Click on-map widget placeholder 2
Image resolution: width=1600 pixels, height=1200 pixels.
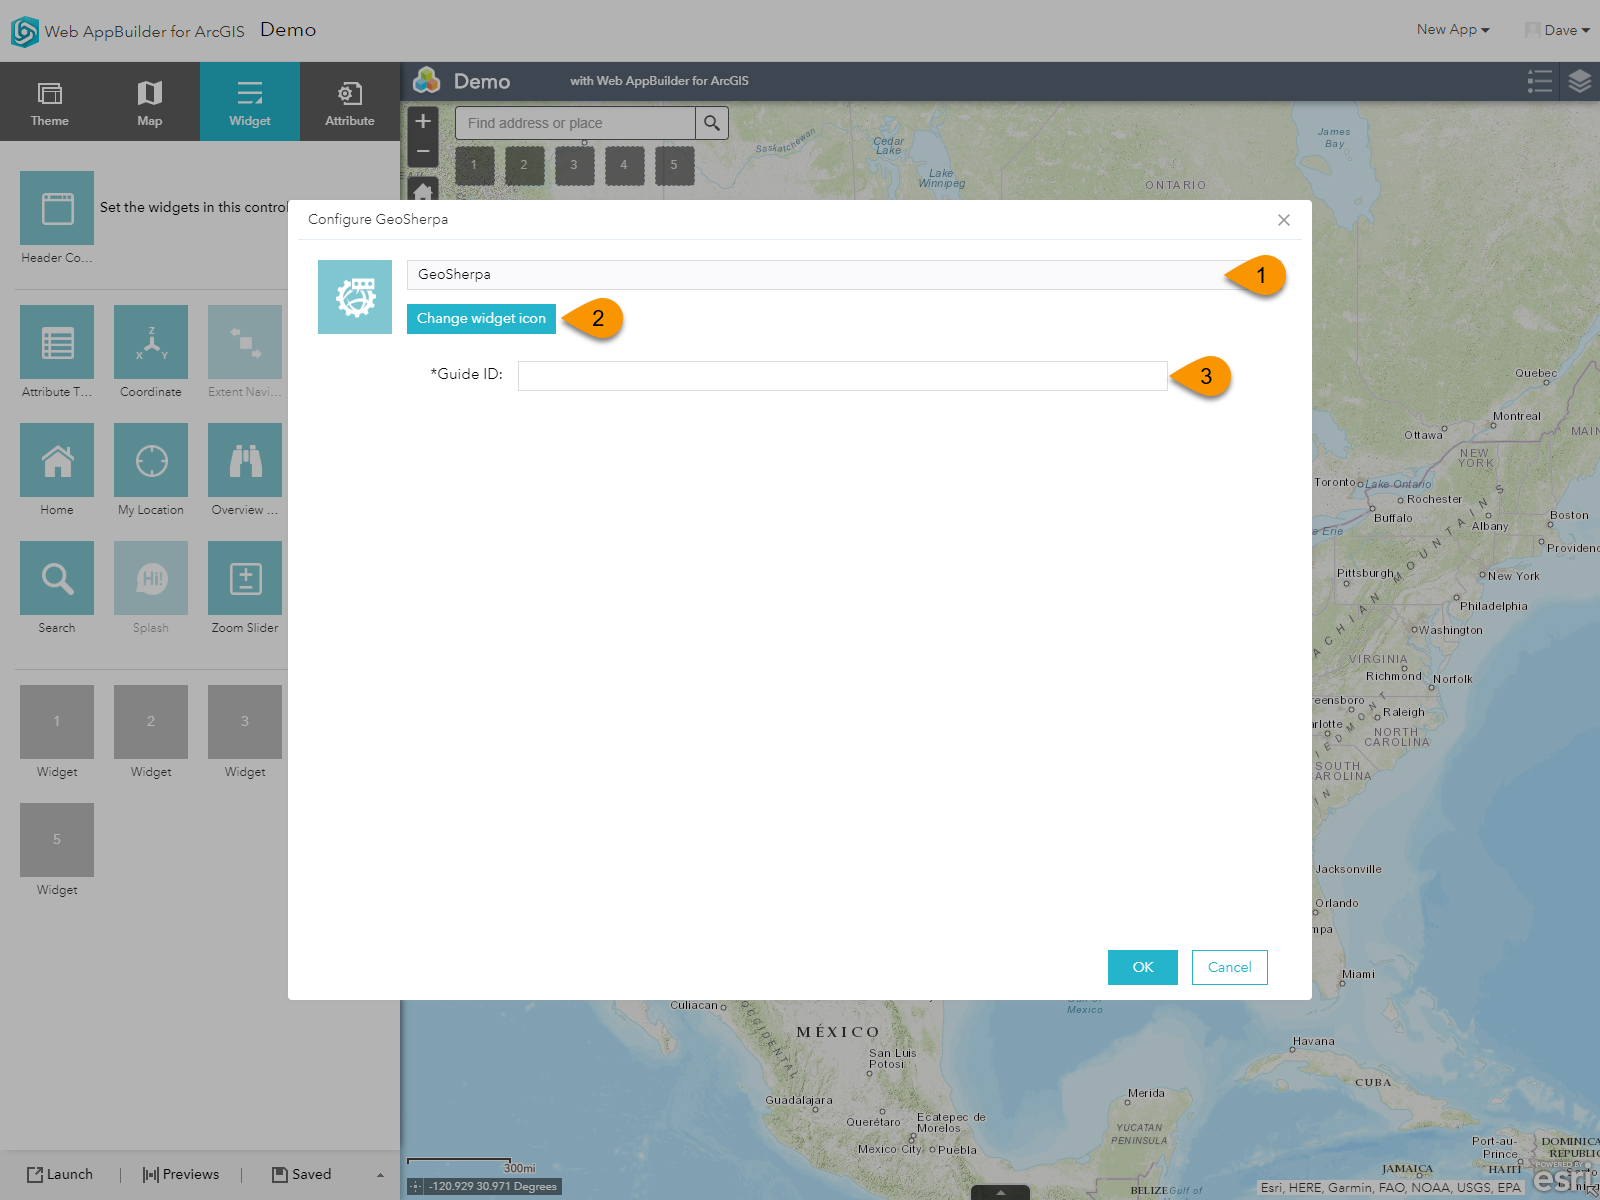tap(524, 165)
